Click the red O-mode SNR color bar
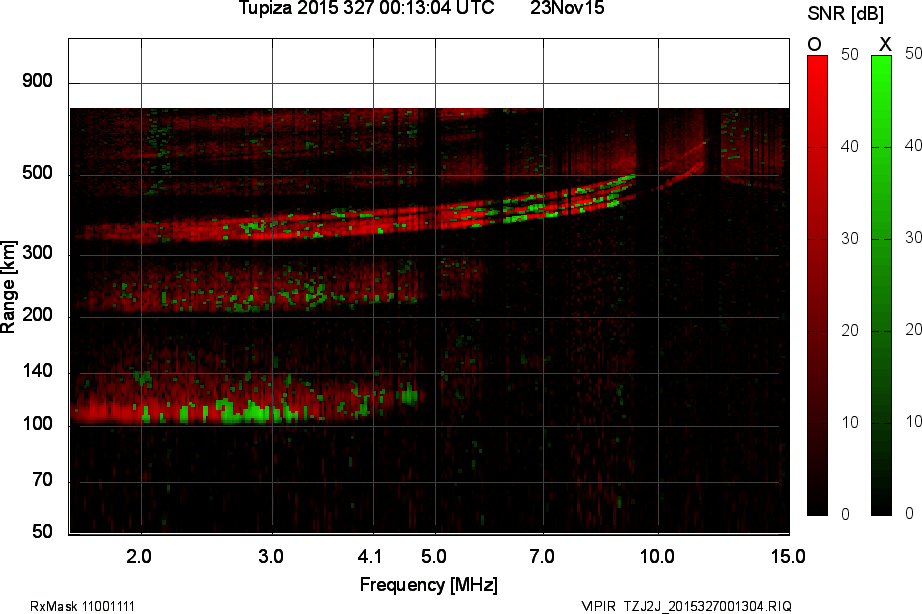Viewport: 922px width, 614px height. (817, 286)
